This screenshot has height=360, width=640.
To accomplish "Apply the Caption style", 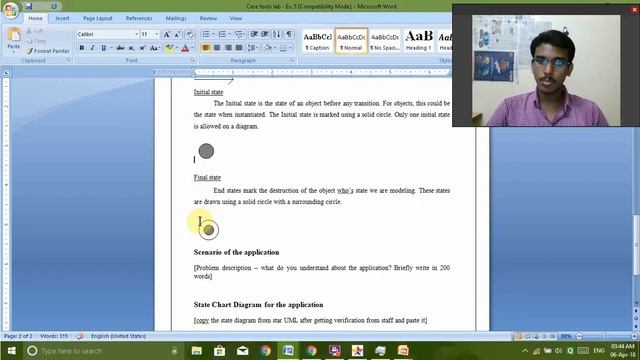I will coord(317,41).
